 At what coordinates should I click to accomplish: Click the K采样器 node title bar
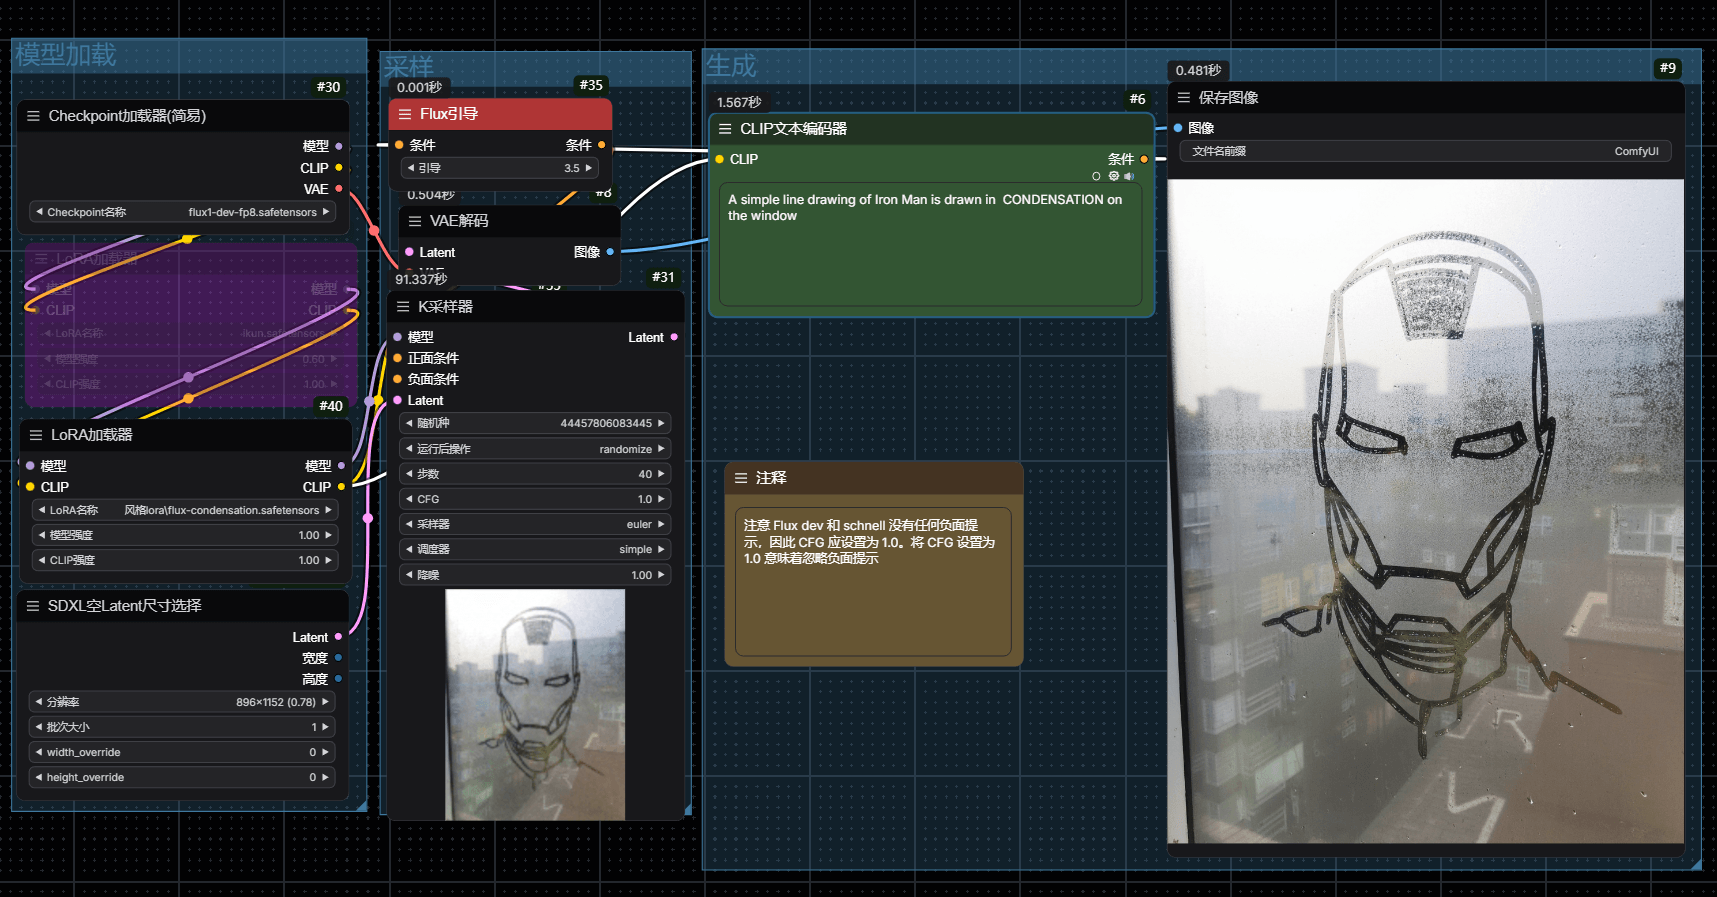tap(536, 307)
